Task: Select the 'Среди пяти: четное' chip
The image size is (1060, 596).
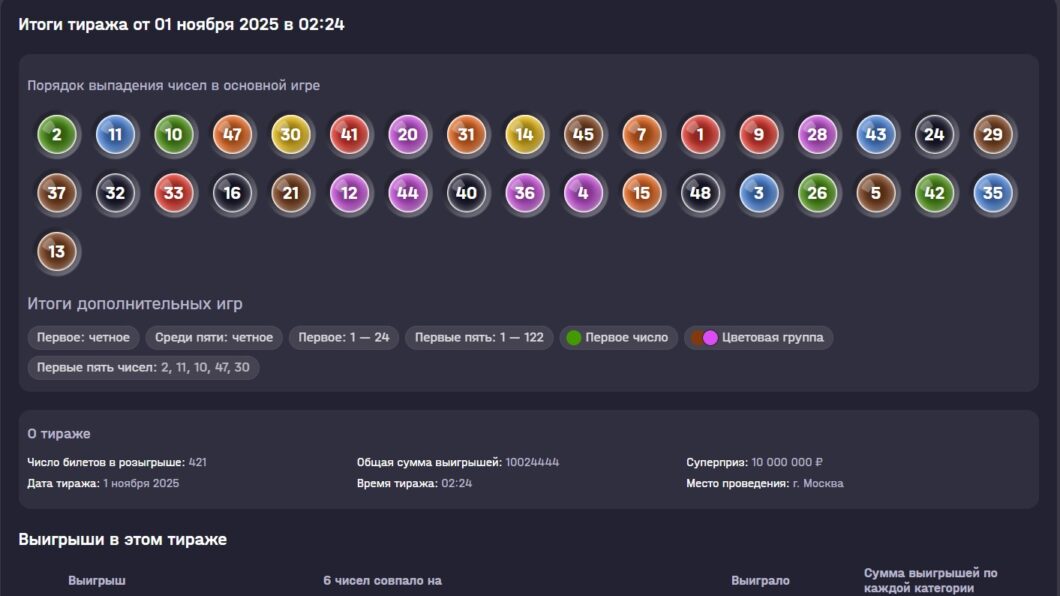Action: click(x=214, y=338)
